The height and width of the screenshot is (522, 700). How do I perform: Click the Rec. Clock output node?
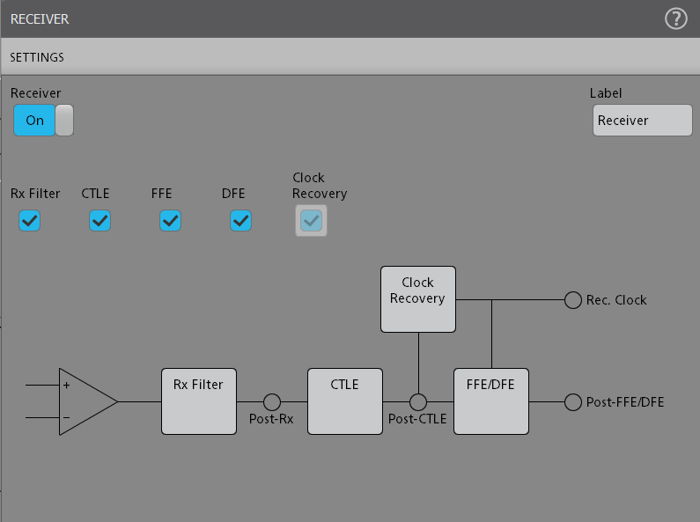(x=573, y=300)
